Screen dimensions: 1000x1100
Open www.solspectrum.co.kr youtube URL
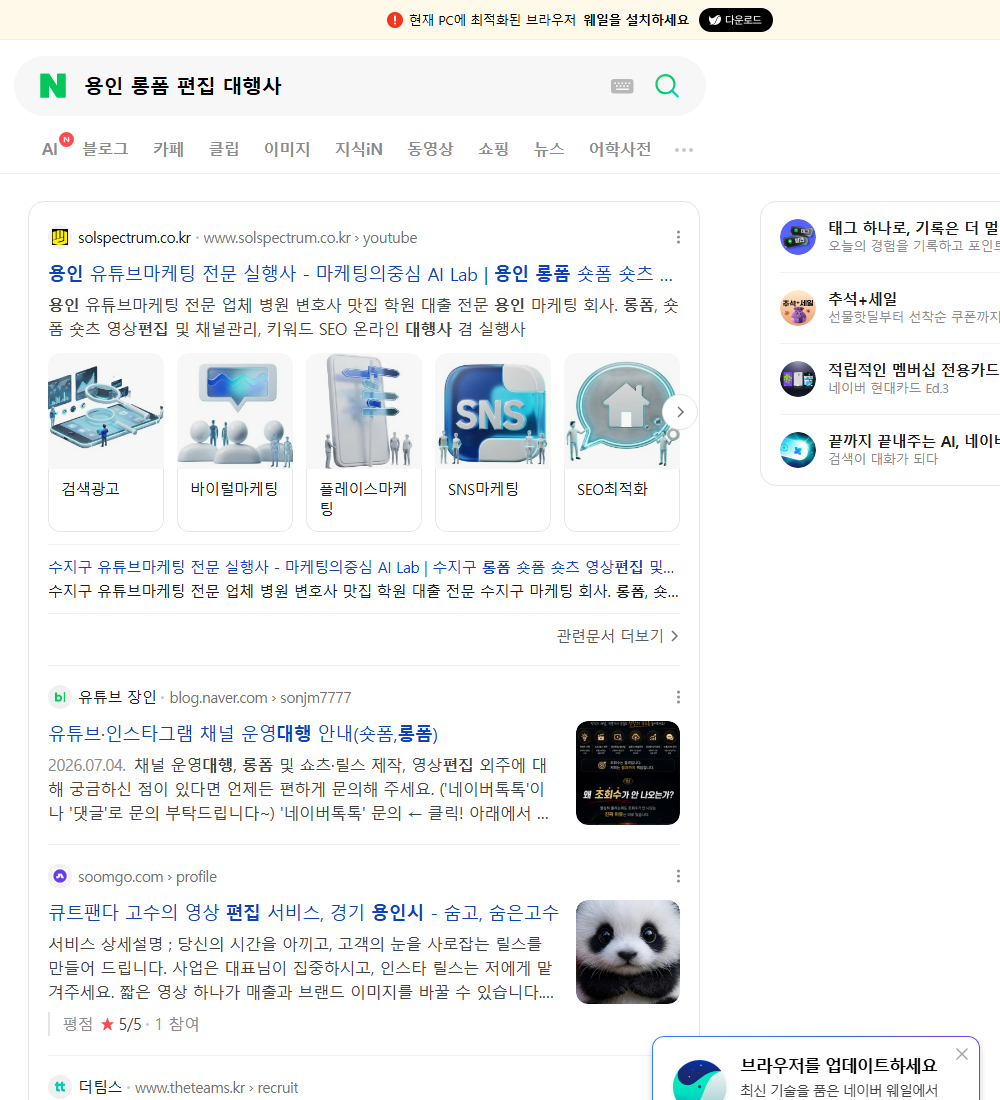click(x=310, y=238)
